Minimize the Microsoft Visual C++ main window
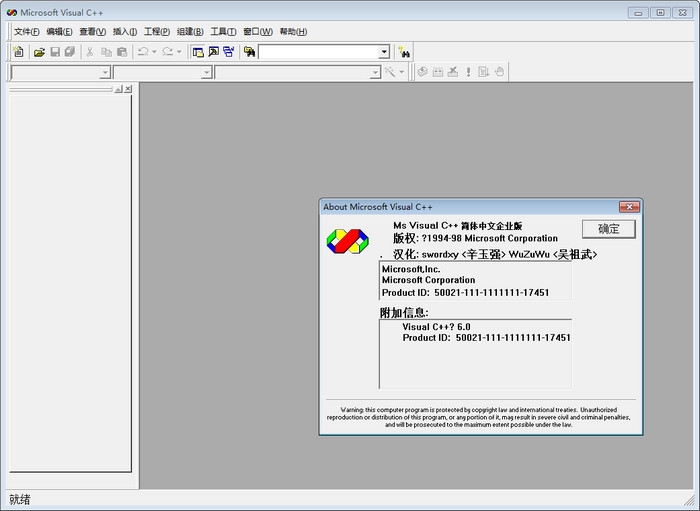This screenshot has width=700, height=511. (638, 12)
